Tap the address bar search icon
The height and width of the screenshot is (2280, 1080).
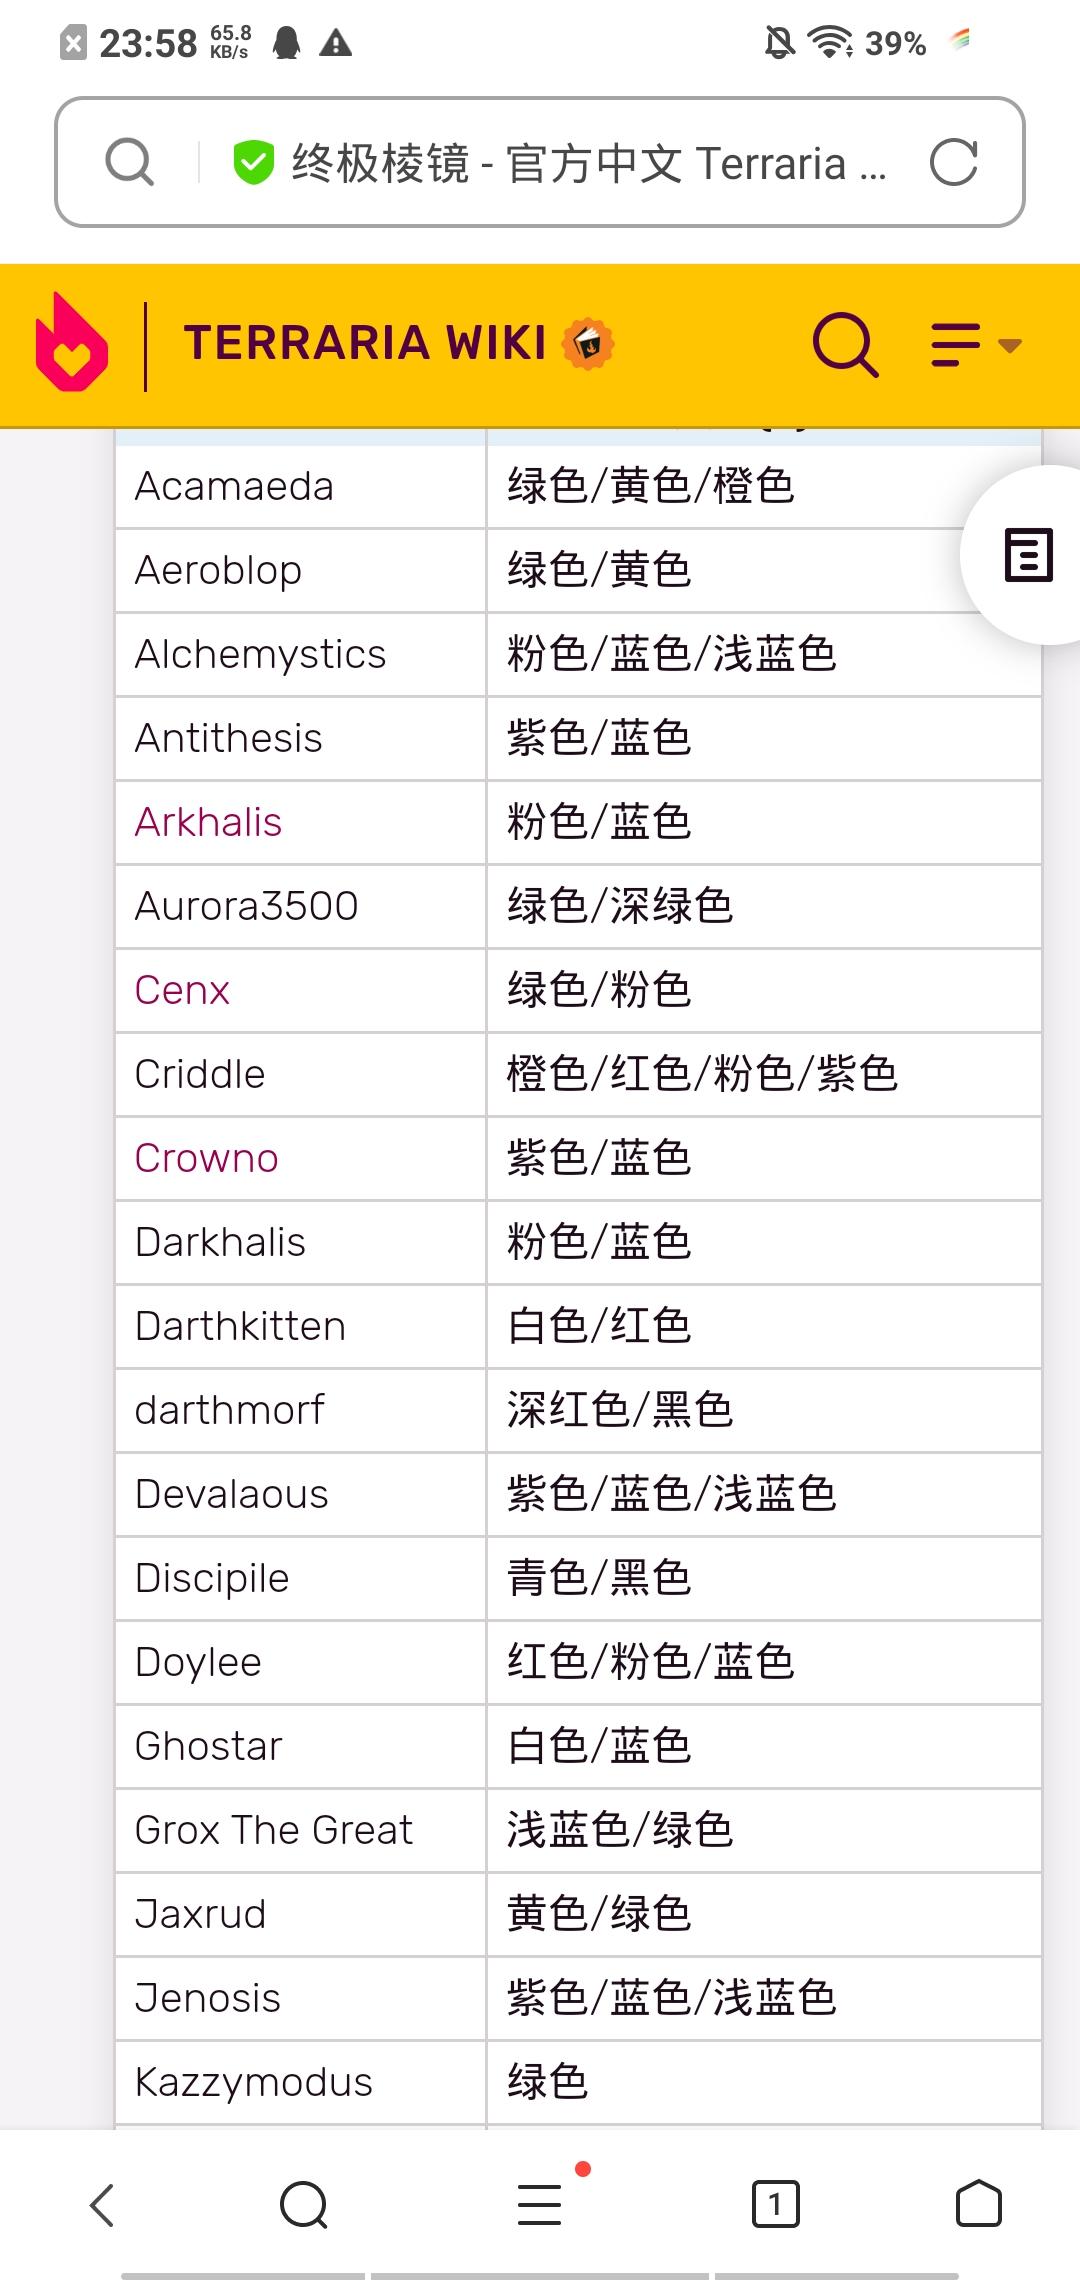(130, 162)
